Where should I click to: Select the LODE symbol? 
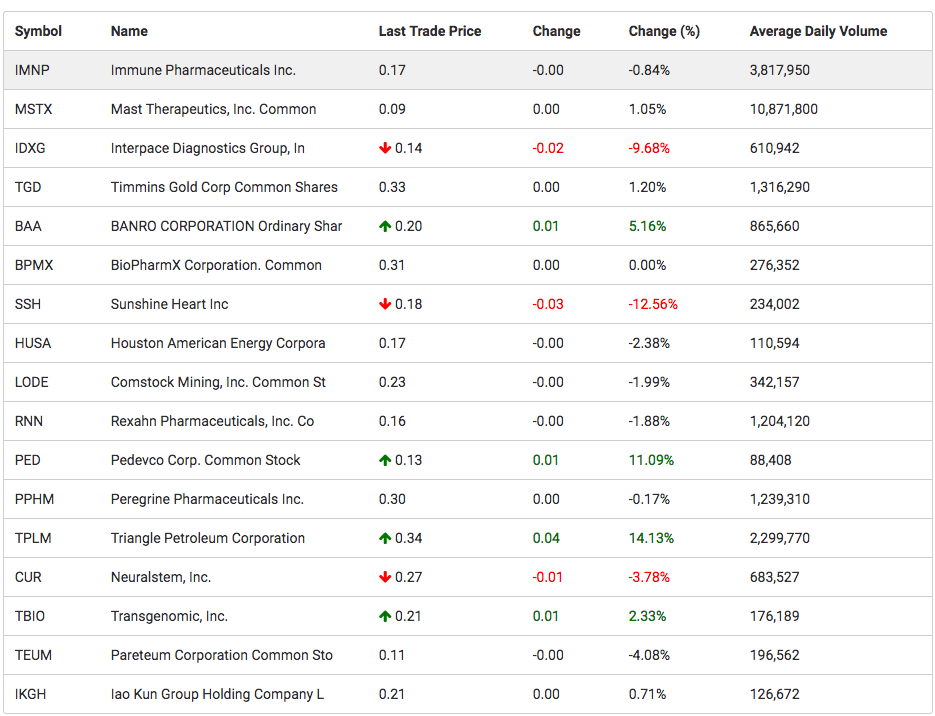(x=32, y=382)
